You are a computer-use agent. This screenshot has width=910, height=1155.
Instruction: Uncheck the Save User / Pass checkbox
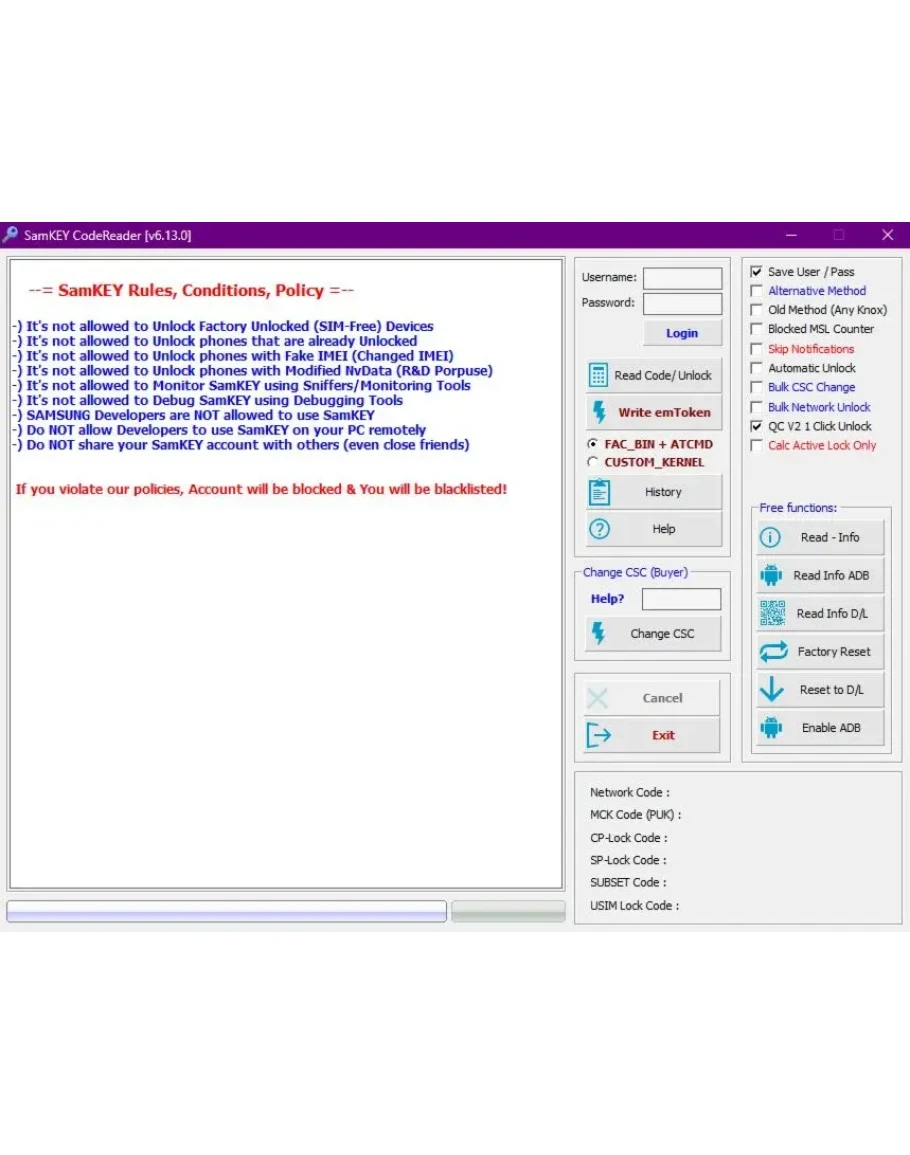coord(757,272)
